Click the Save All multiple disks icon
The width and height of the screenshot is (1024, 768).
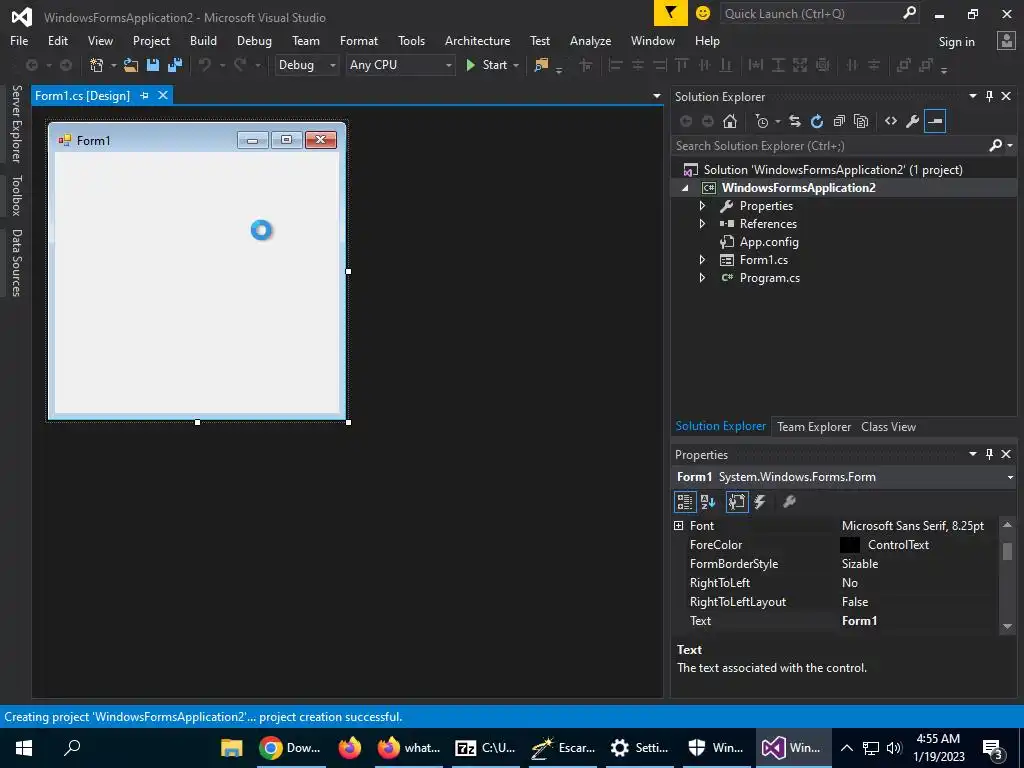(x=175, y=65)
